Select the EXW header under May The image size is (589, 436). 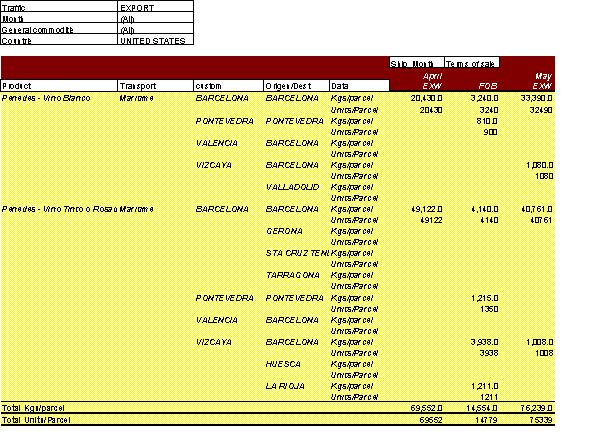542,86
